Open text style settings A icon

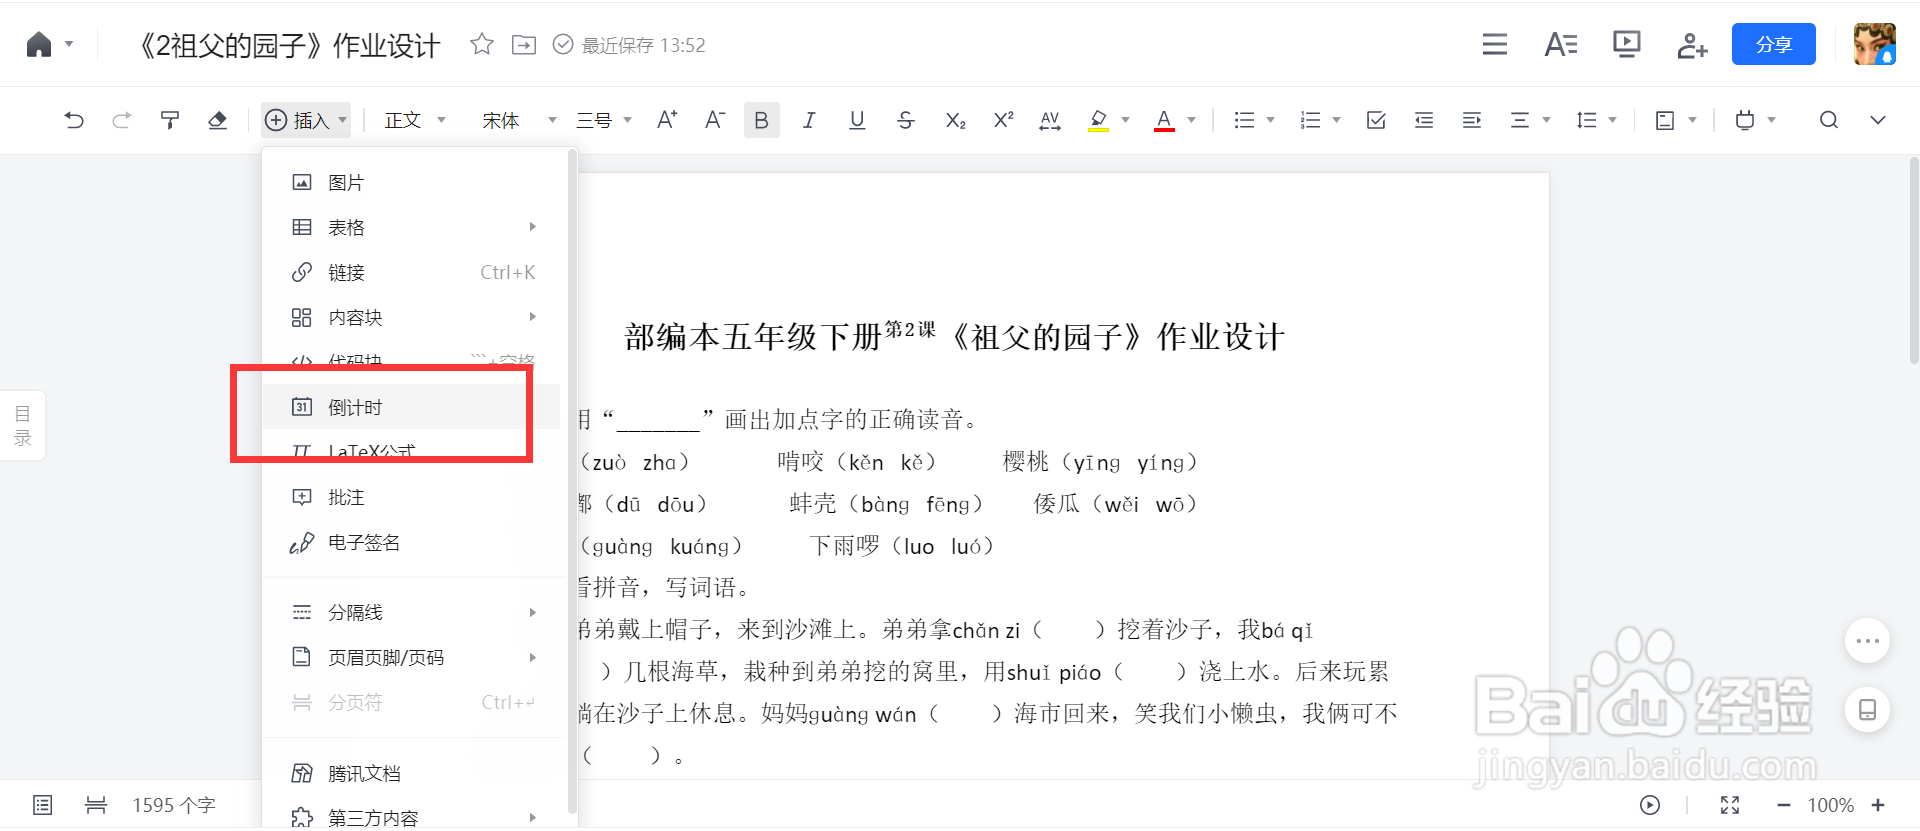click(1561, 44)
